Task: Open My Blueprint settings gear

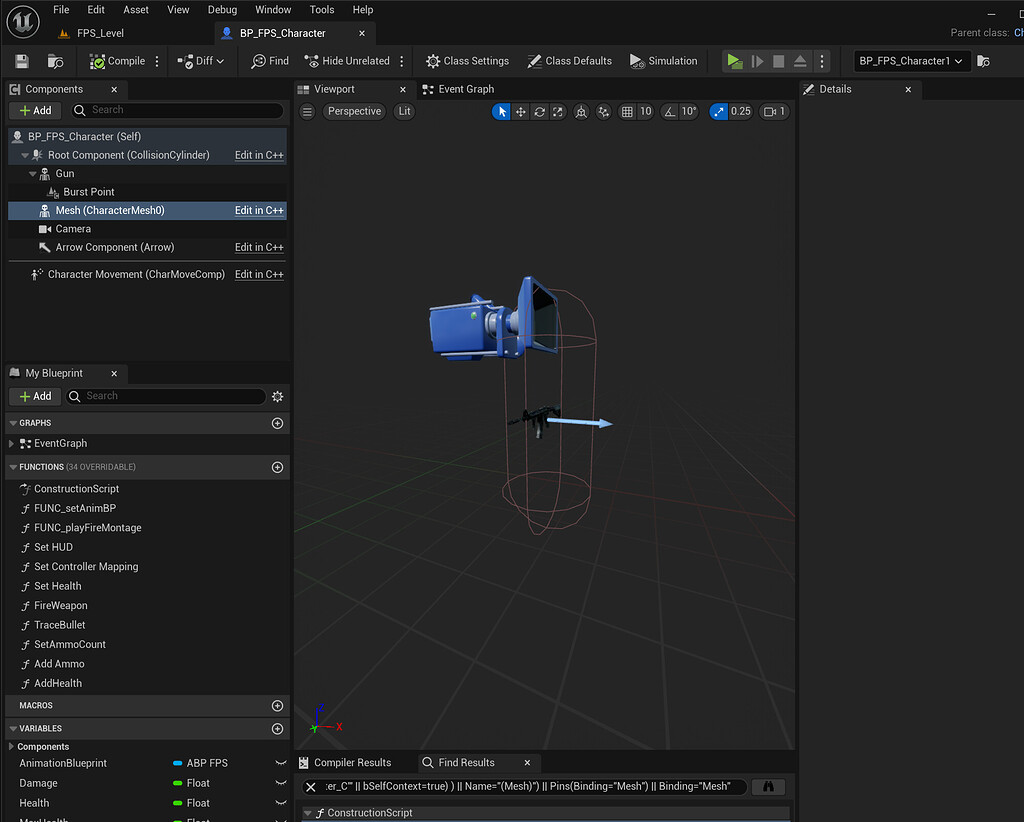Action: click(x=278, y=397)
